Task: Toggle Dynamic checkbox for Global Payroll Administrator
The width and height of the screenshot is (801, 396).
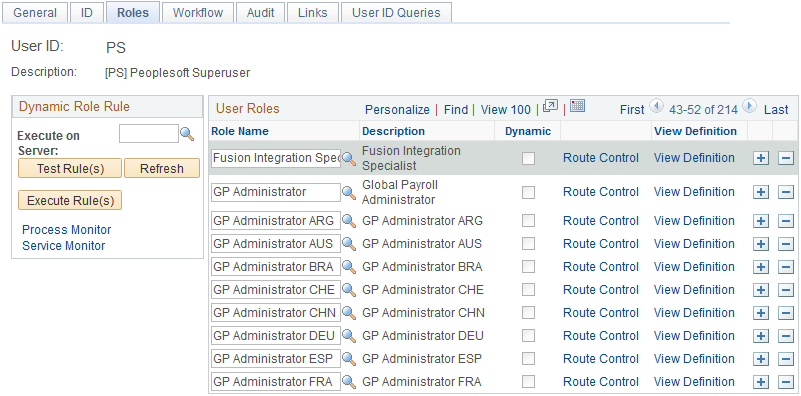Action: coord(528,193)
